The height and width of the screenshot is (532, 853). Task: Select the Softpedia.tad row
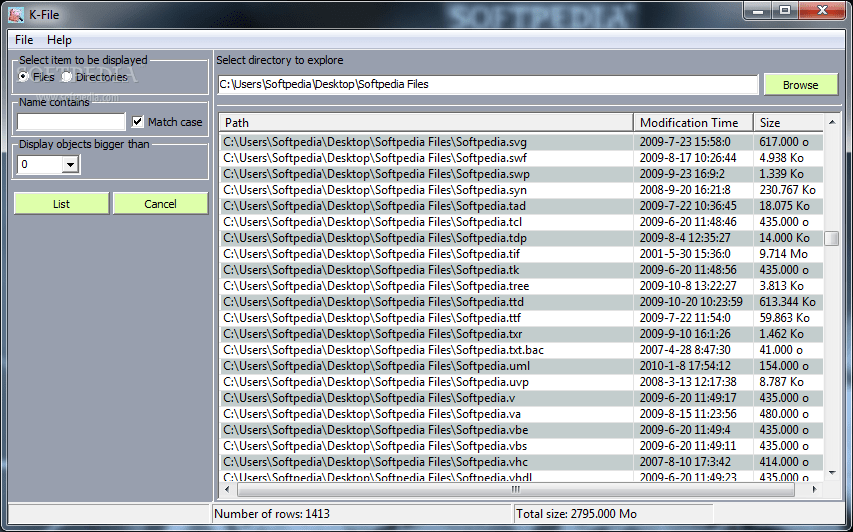click(x=521, y=206)
